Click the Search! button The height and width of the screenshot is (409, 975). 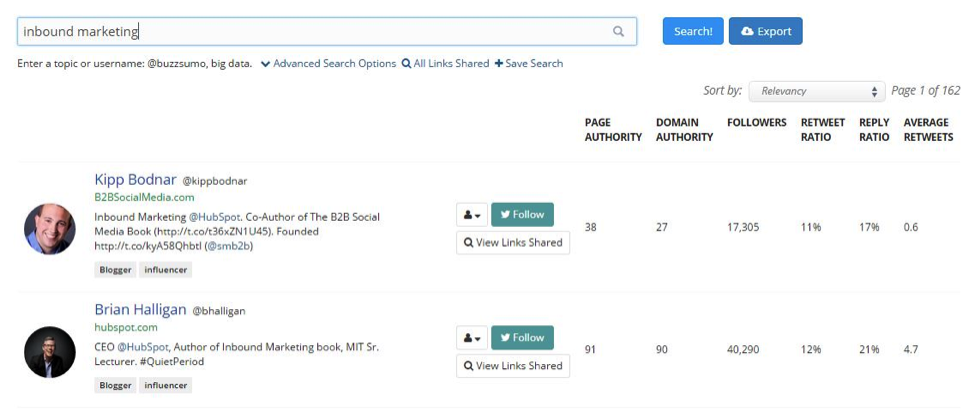(x=693, y=31)
